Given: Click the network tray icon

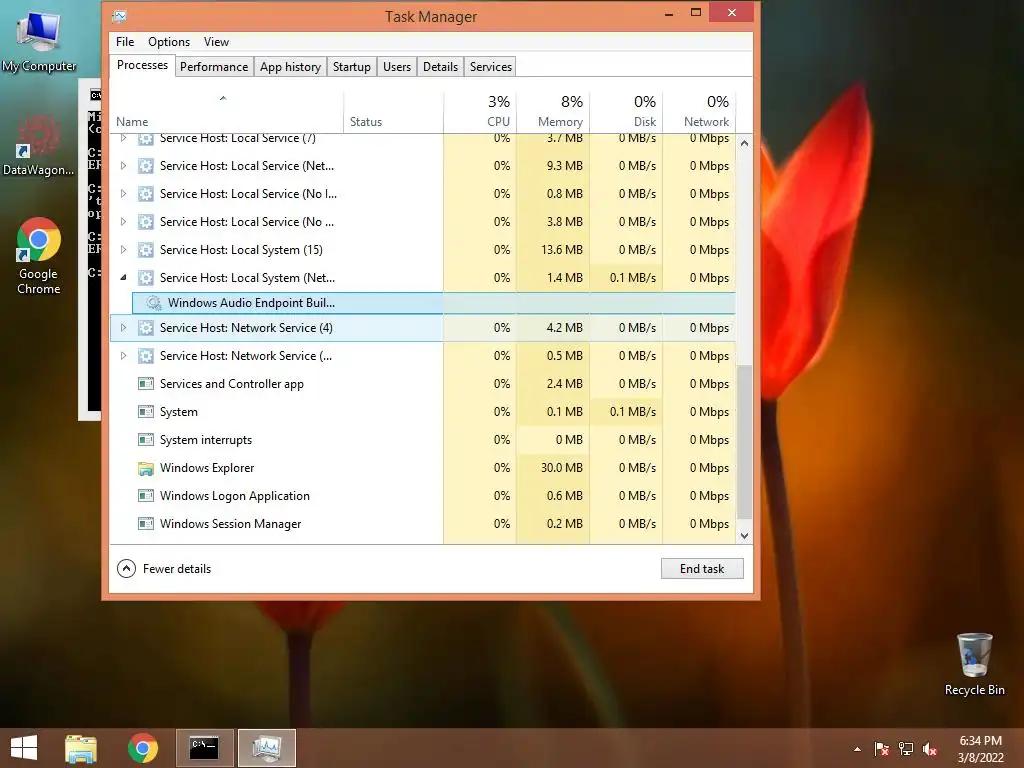Looking at the screenshot, I should point(906,749).
